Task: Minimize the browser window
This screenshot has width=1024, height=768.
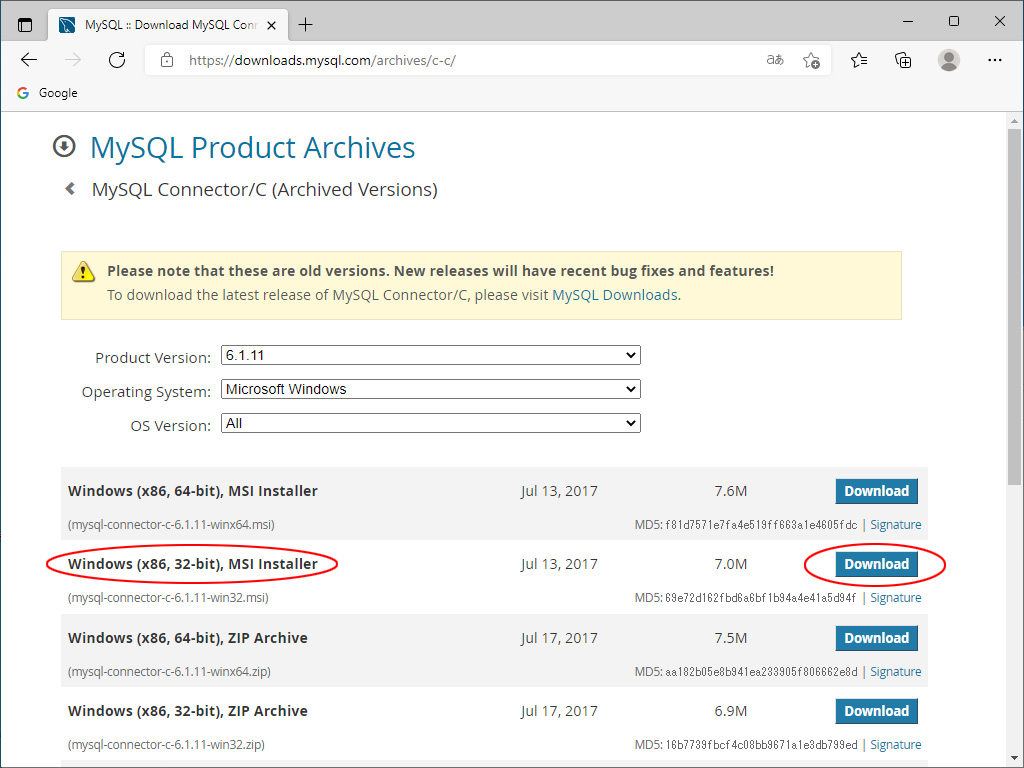Action: point(908,22)
